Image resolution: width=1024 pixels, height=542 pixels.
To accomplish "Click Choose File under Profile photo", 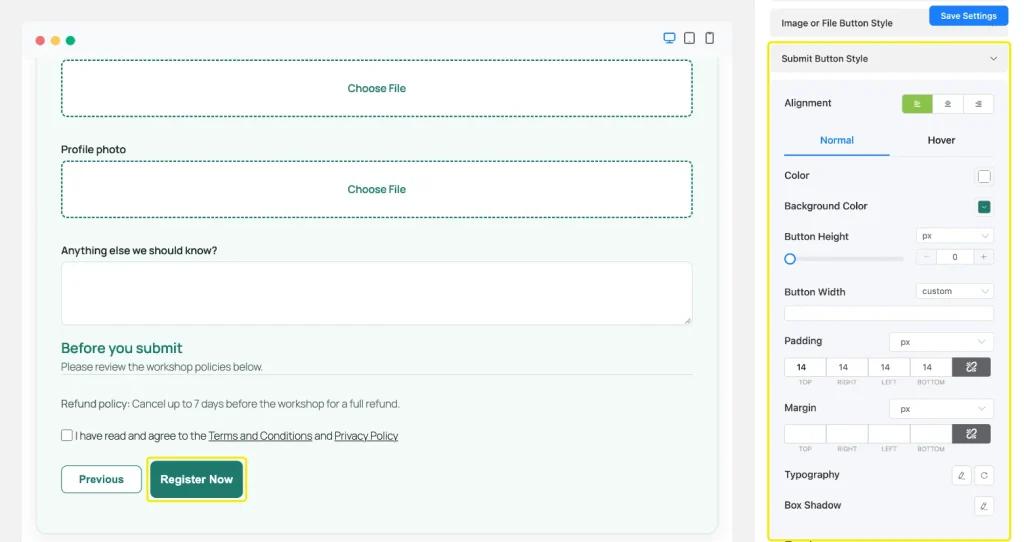I will pos(377,189).
